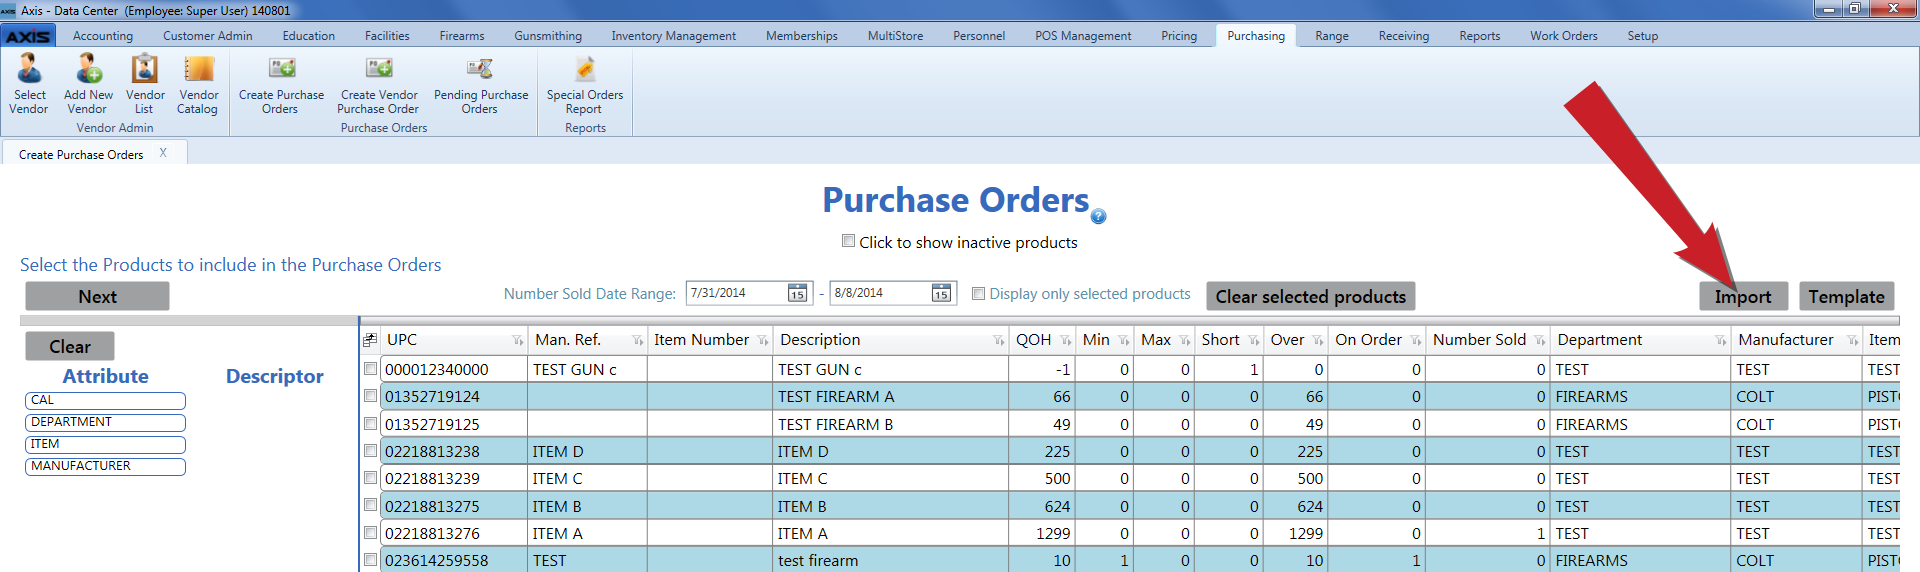
Task: Open the Reports ribbon tab
Action: 1479,36
